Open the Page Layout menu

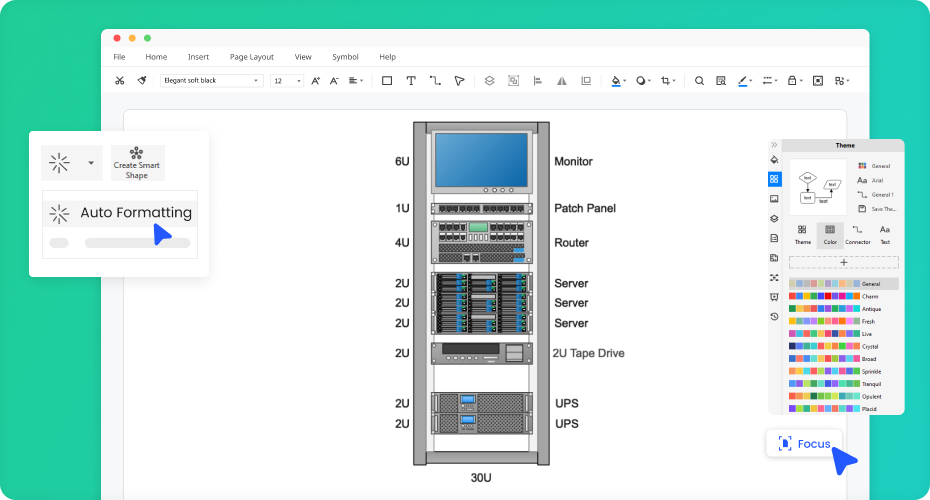[x=251, y=57]
